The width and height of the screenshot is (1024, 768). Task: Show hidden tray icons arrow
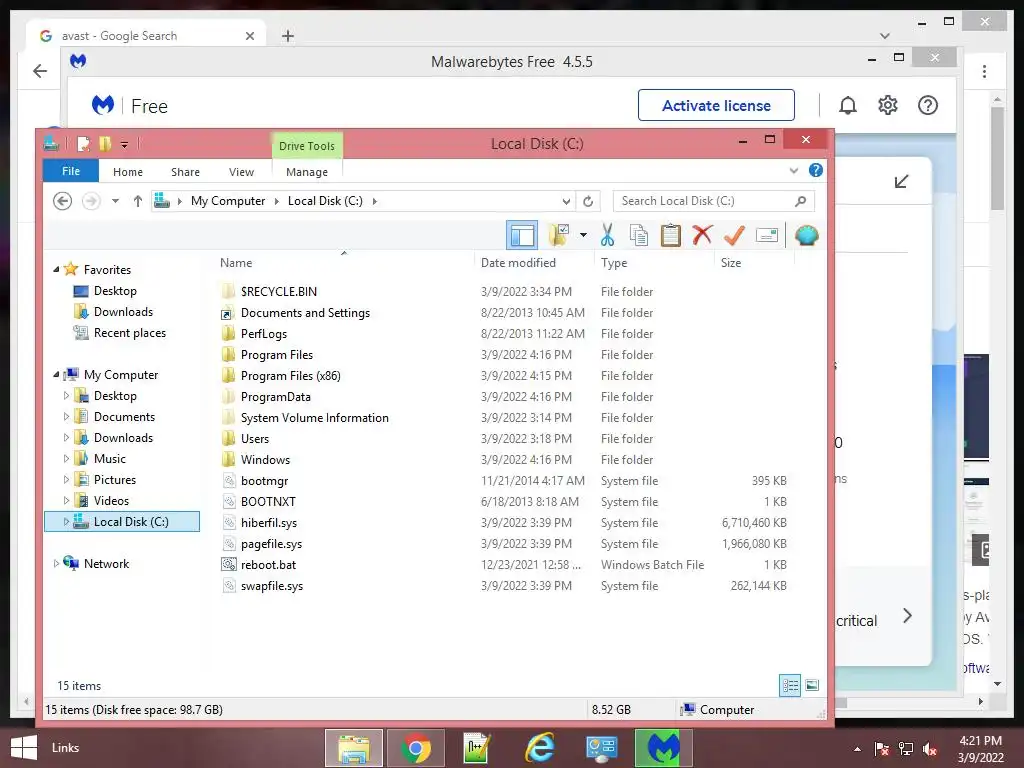click(x=857, y=749)
